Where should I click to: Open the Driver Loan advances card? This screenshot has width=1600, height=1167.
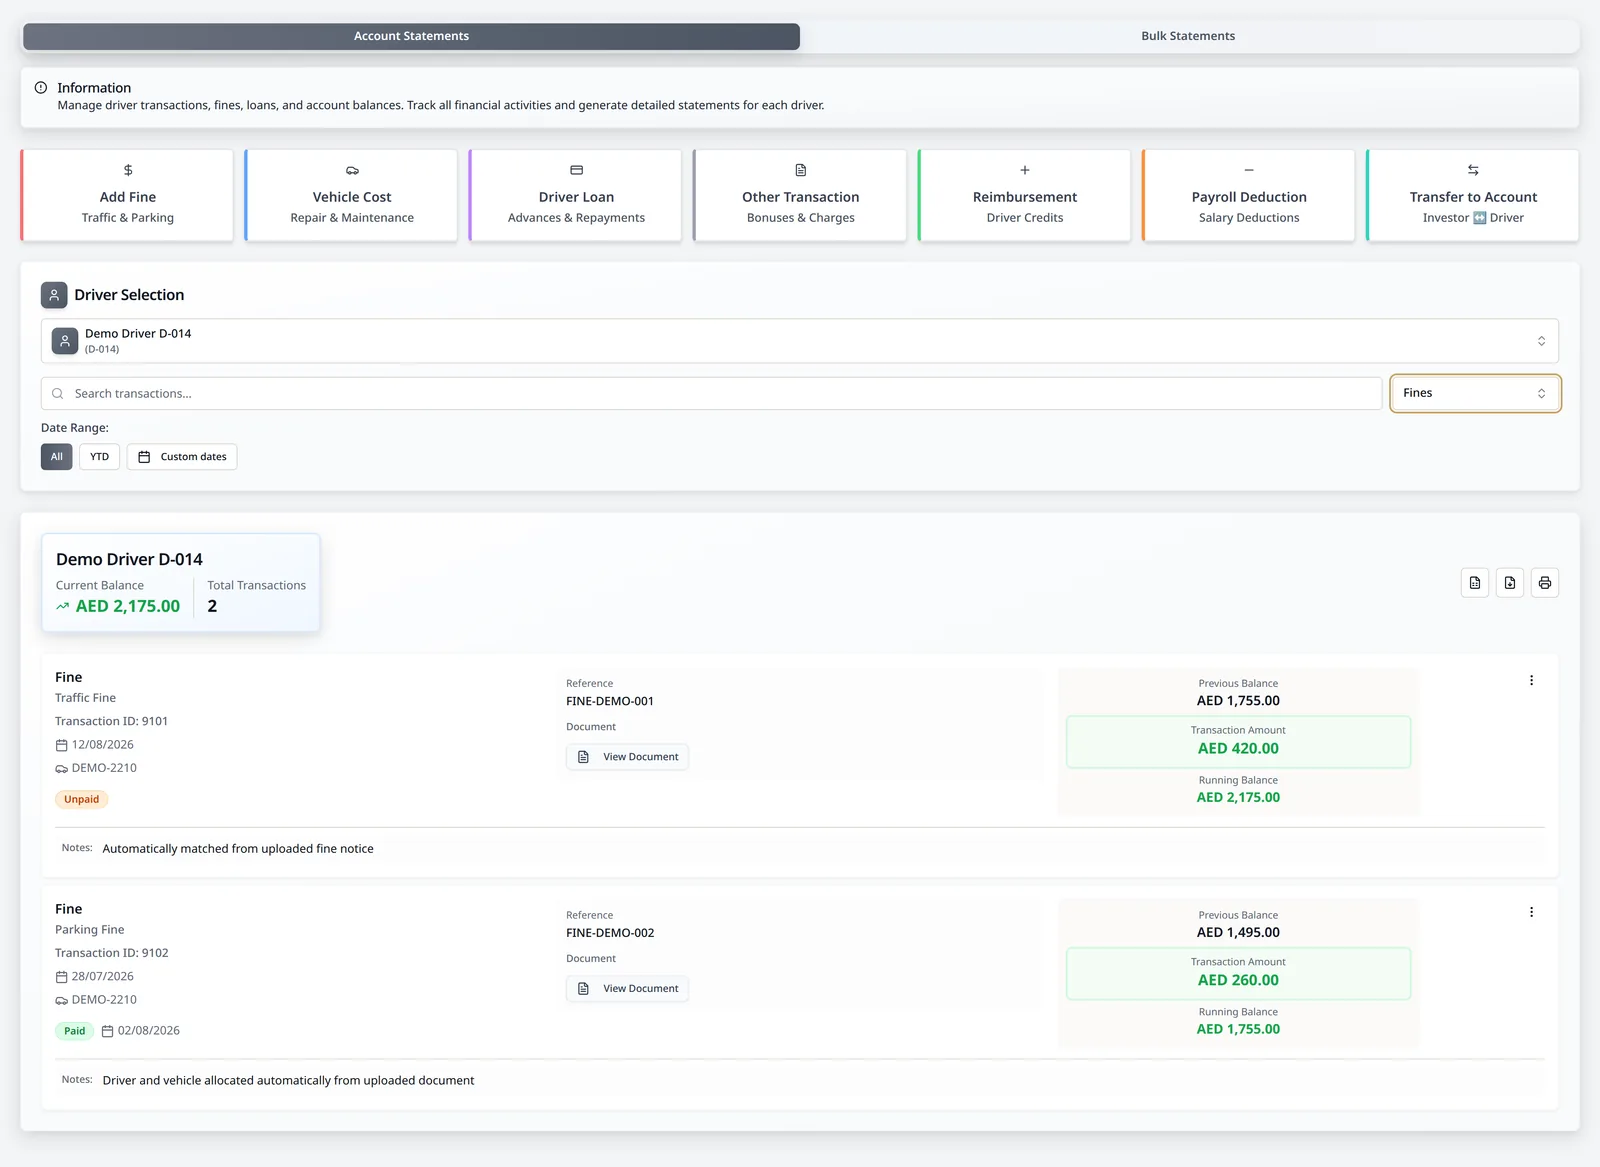(x=576, y=196)
